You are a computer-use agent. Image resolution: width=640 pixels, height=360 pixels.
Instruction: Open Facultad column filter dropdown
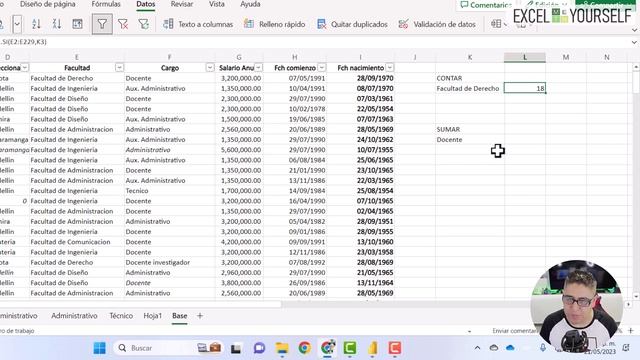119,67
